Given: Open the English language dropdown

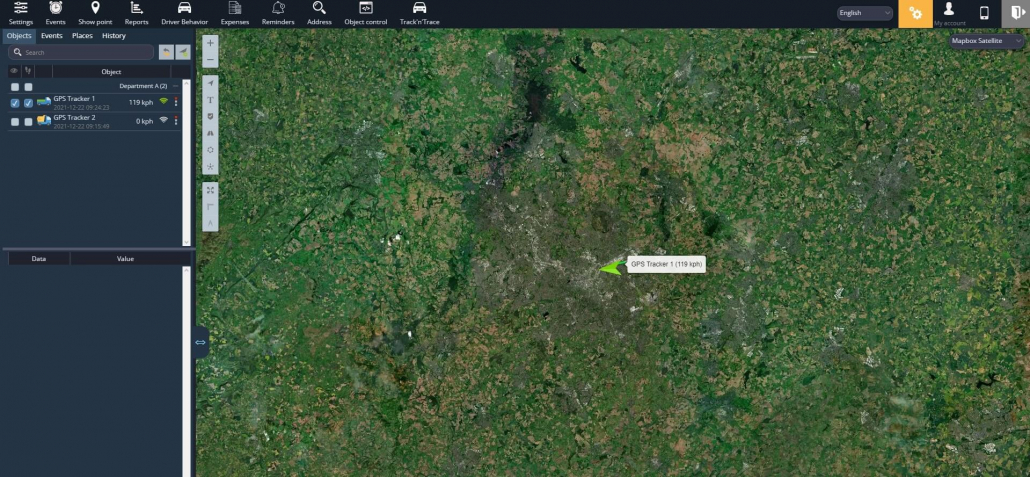Looking at the screenshot, I should (864, 13).
